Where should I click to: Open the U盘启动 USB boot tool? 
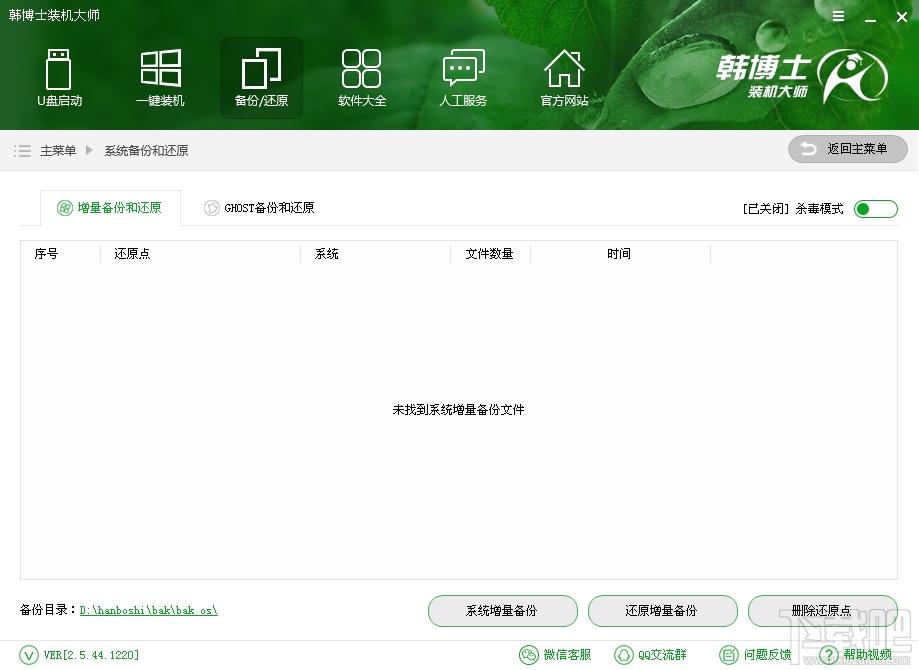59,78
